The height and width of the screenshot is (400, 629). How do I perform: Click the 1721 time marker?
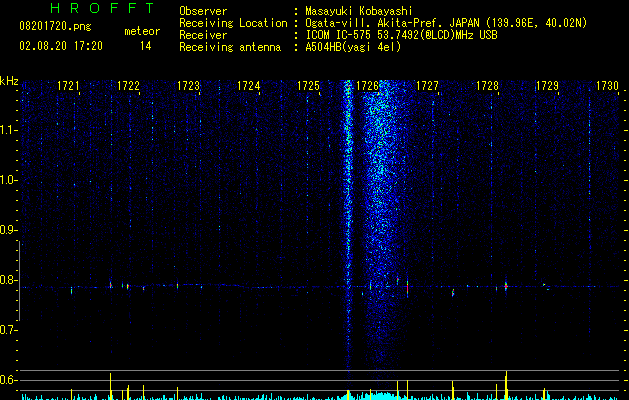(68, 86)
